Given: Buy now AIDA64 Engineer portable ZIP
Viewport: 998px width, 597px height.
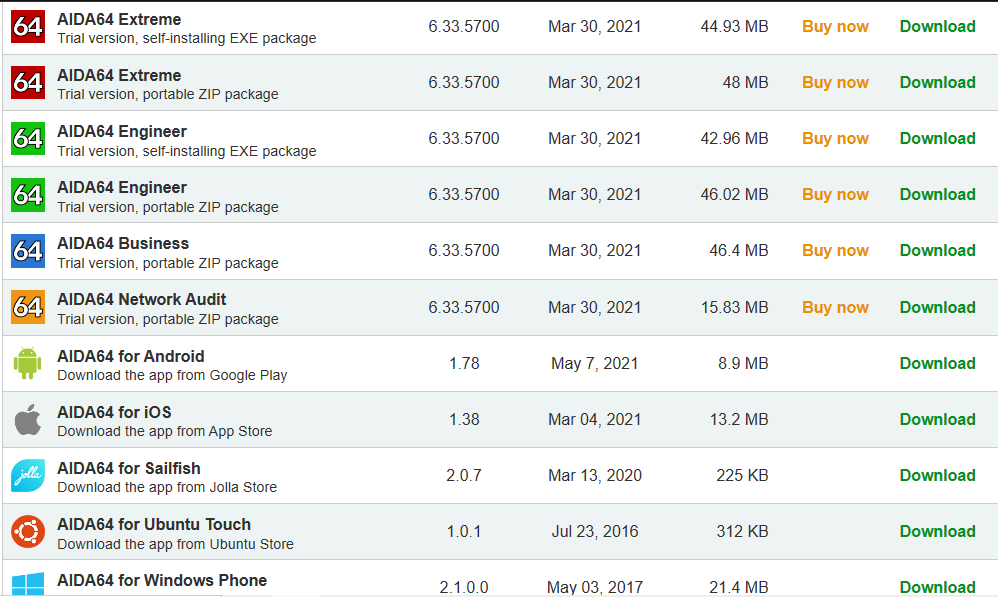Looking at the screenshot, I should [835, 195].
